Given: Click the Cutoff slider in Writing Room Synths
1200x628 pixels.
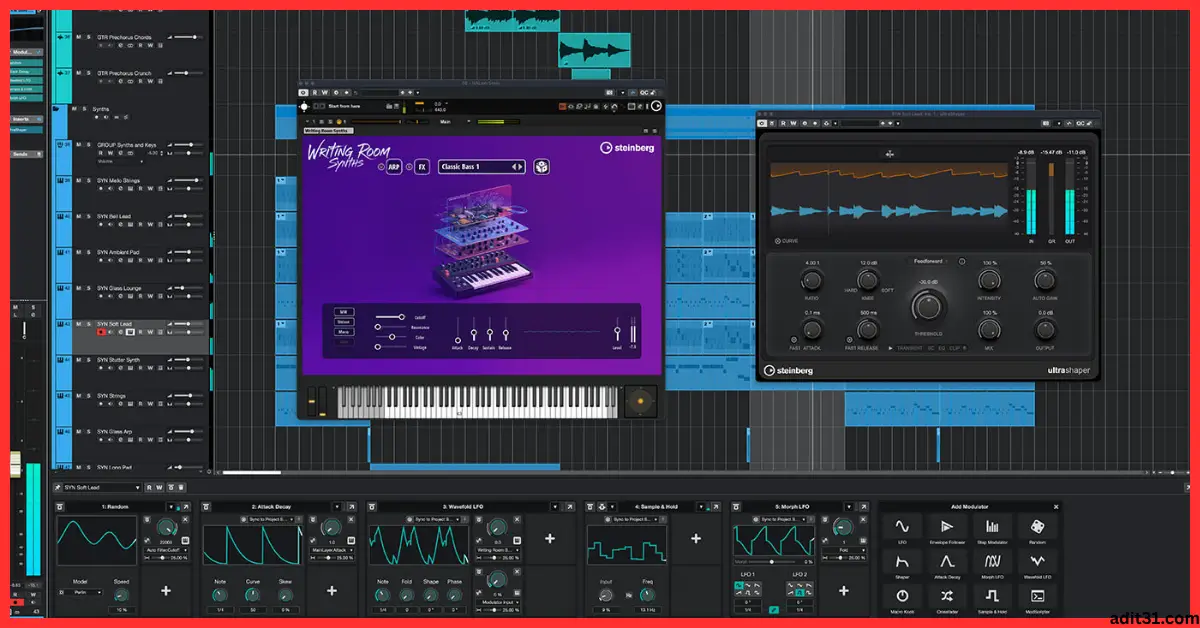Looking at the screenshot, I should pos(392,317).
